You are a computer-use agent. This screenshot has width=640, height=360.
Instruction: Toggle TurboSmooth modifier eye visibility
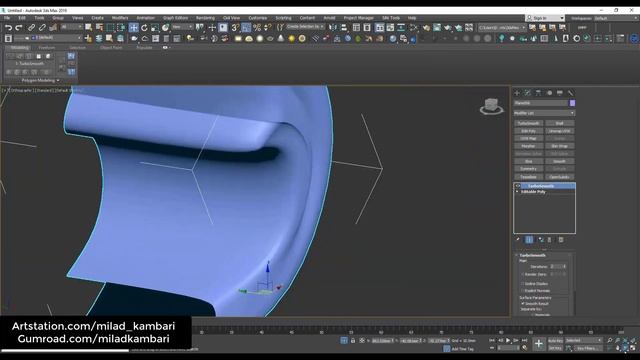(518, 186)
